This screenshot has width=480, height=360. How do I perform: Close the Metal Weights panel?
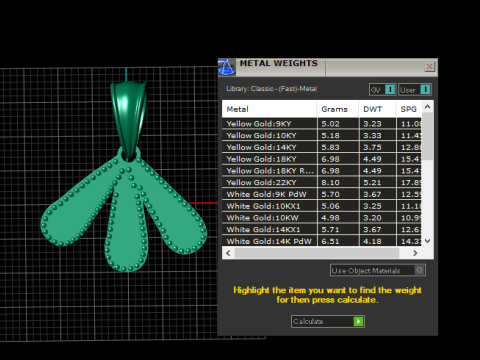tap(430, 66)
